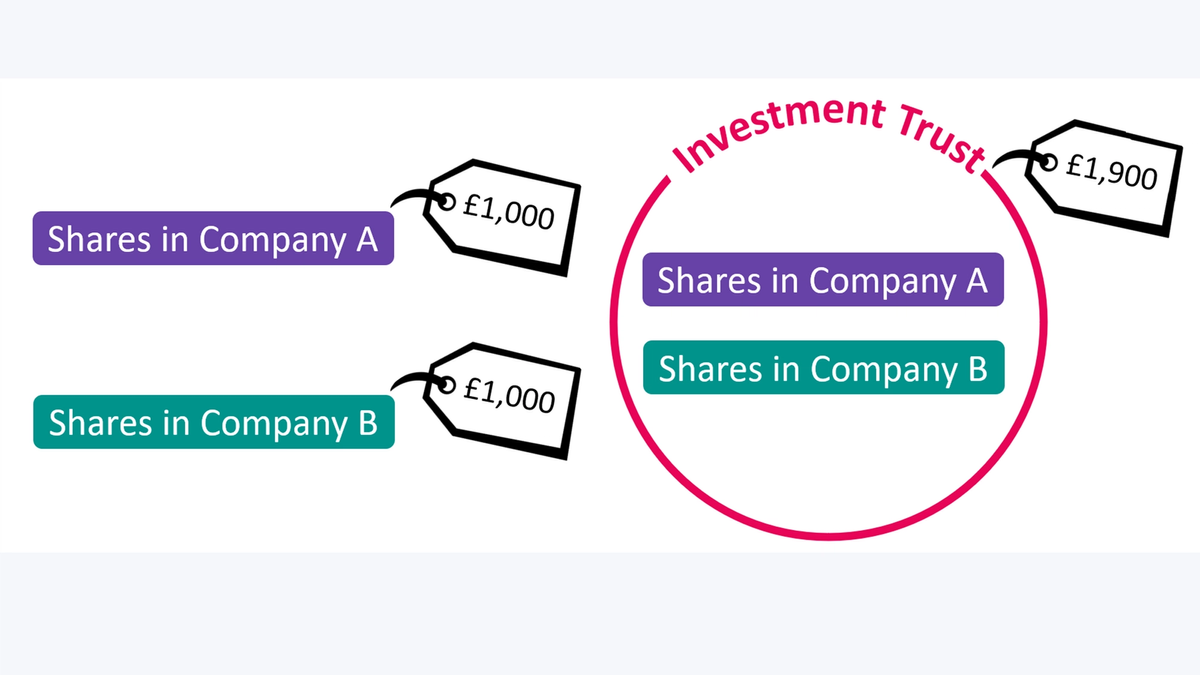
Task: Click Shares in Company A inside the circle
Action: pyautogui.click(x=823, y=279)
